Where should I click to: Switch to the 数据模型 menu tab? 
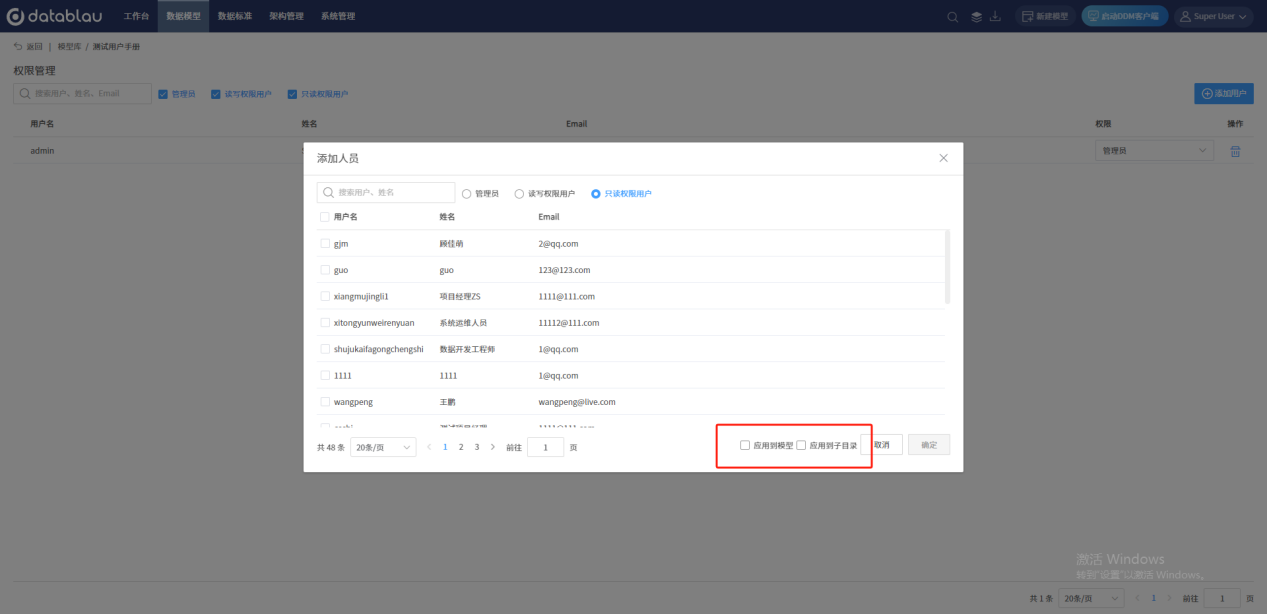point(183,16)
